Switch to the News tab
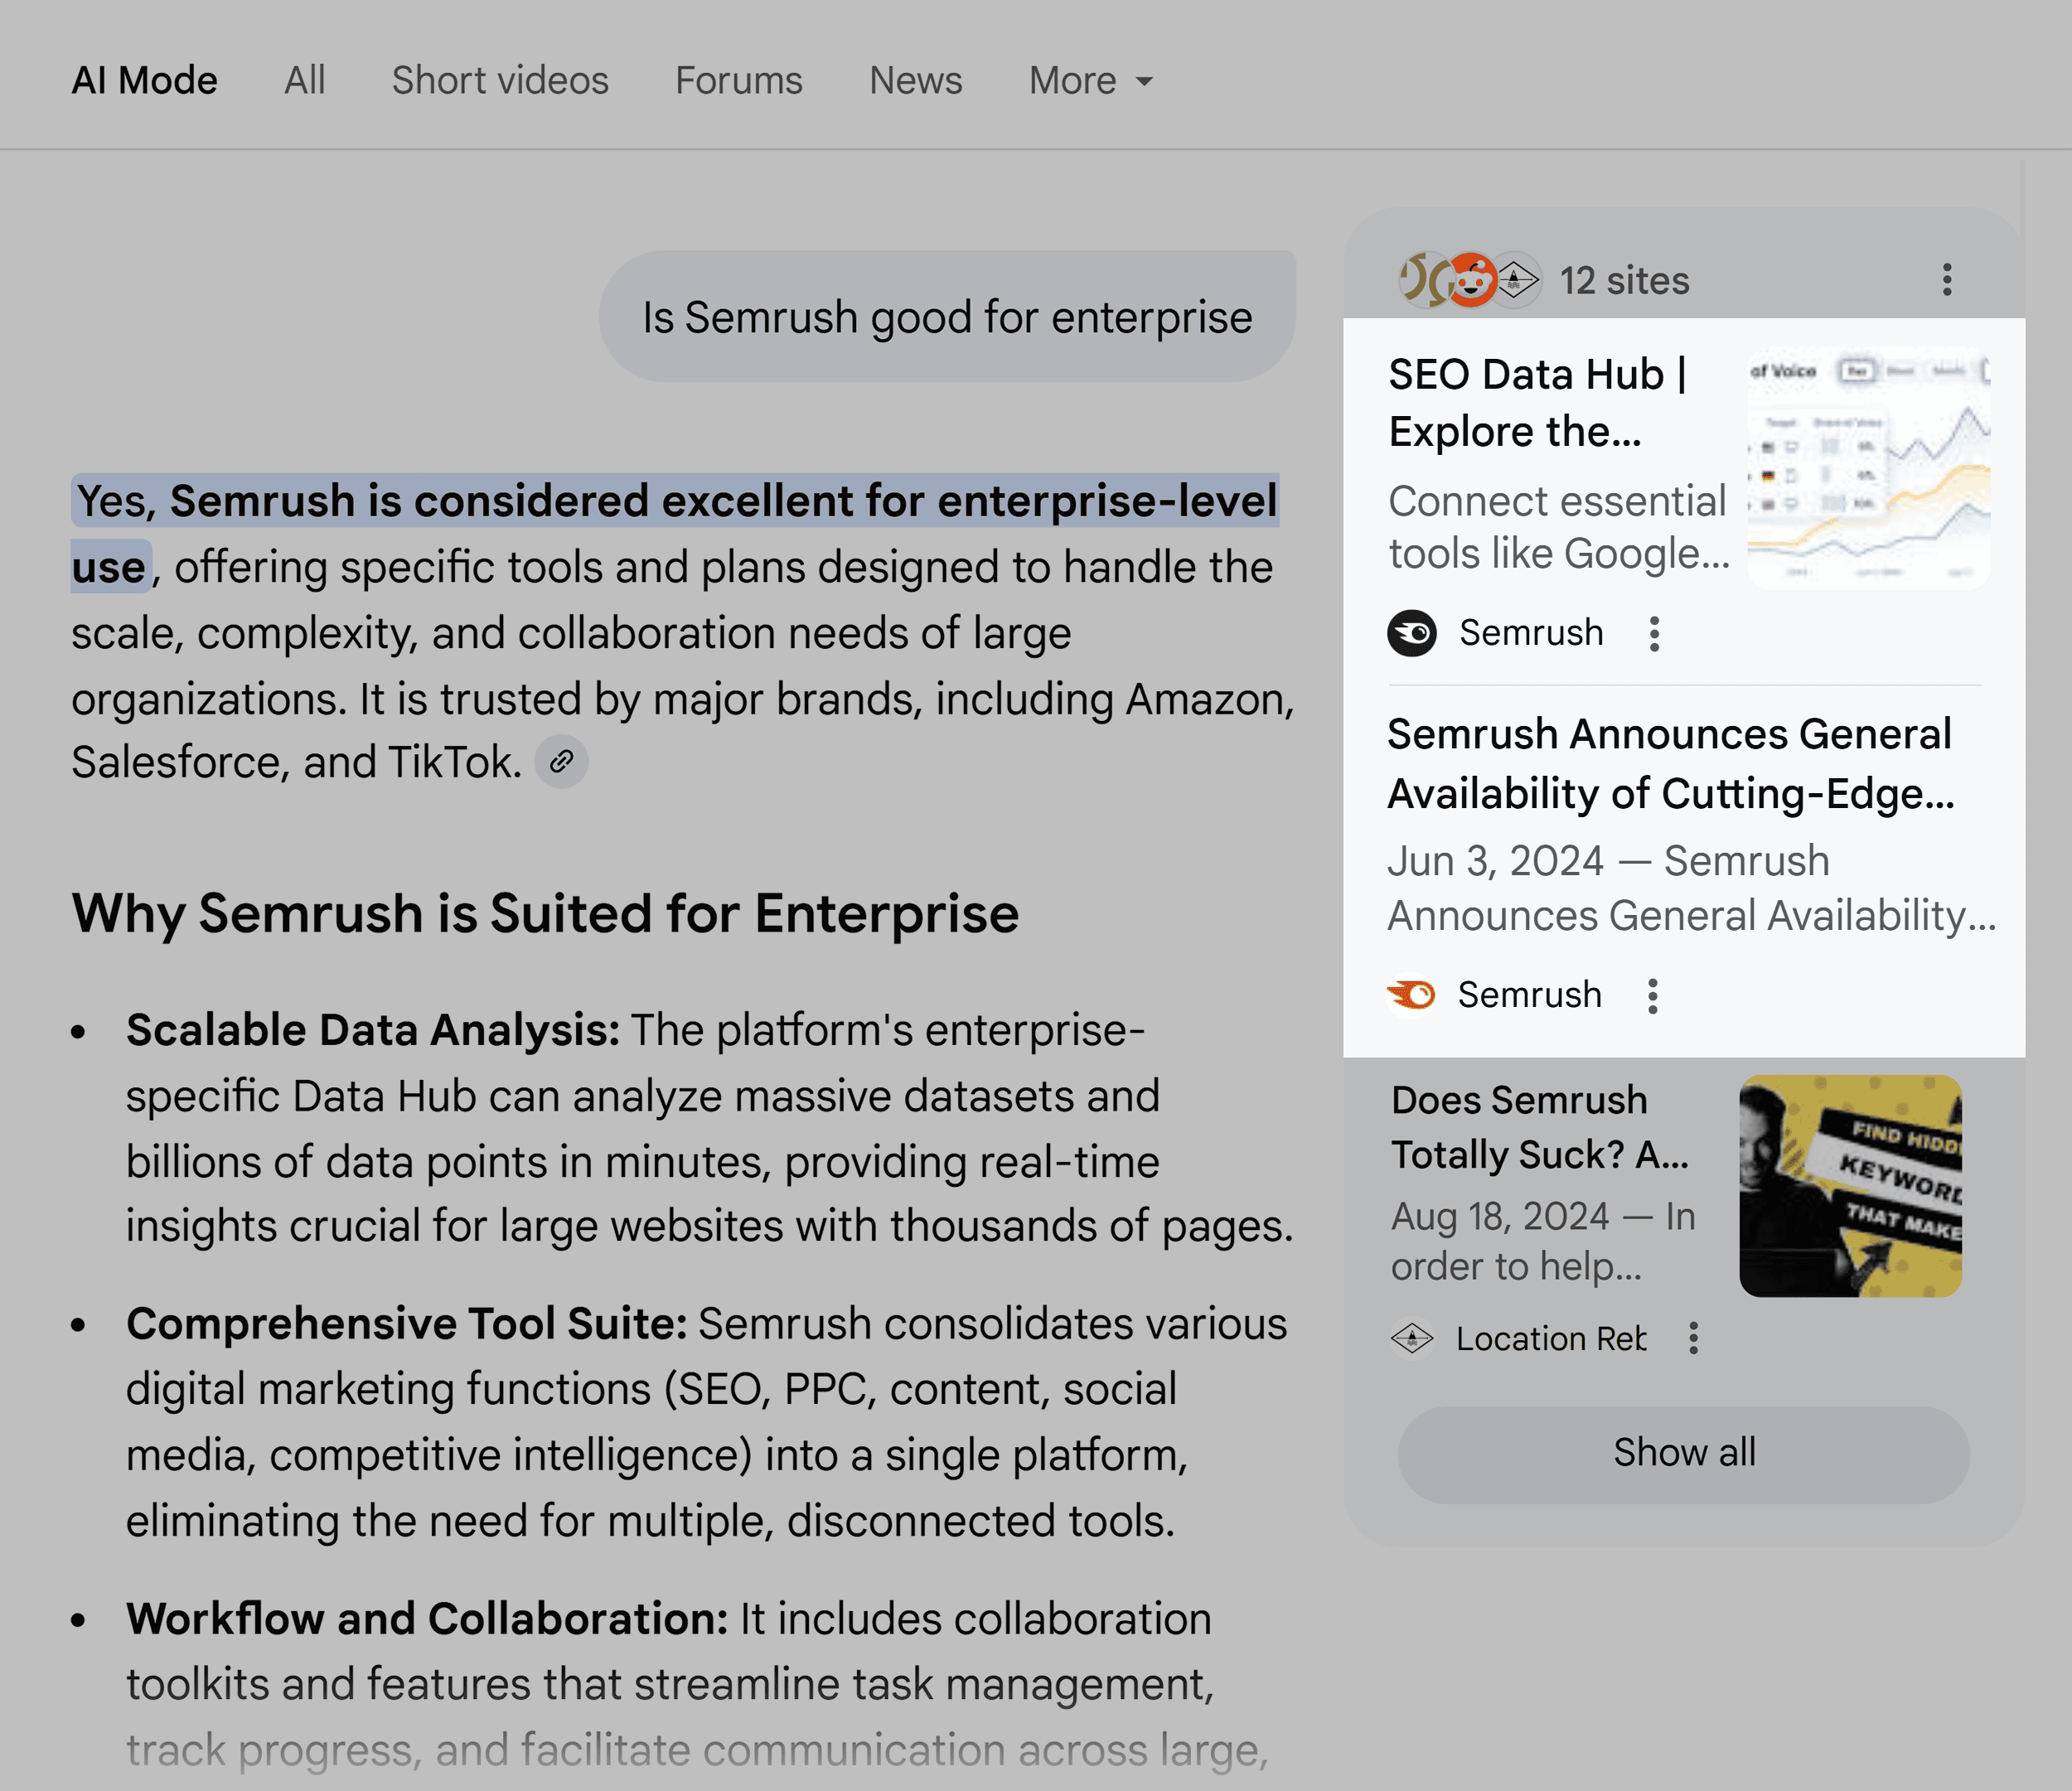This screenshot has width=2072, height=1791. (914, 80)
